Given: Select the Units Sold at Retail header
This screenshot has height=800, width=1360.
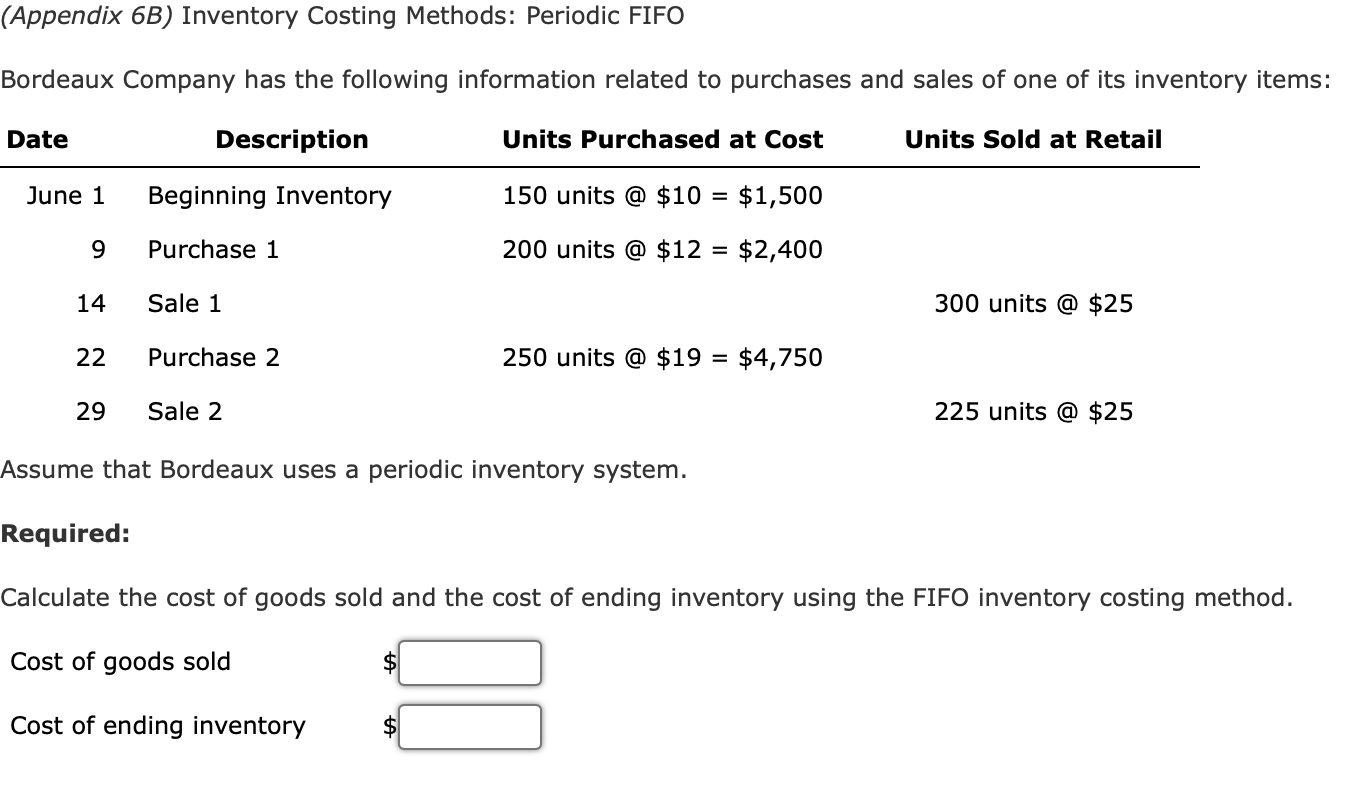Looking at the screenshot, I should [1033, 139].
